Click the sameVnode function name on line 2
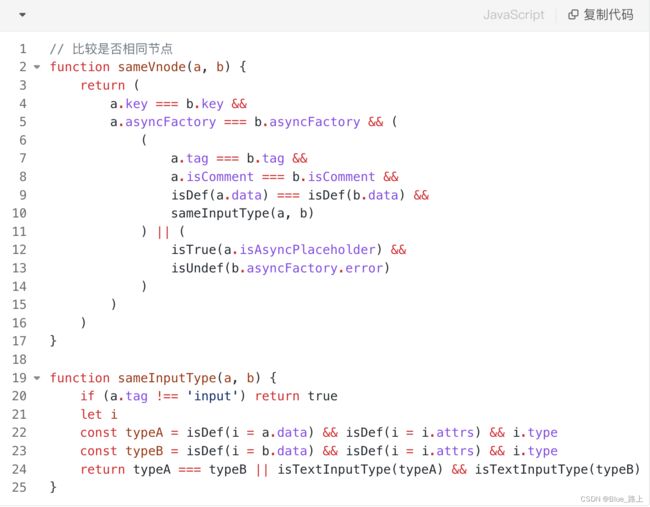 (152, 67)
